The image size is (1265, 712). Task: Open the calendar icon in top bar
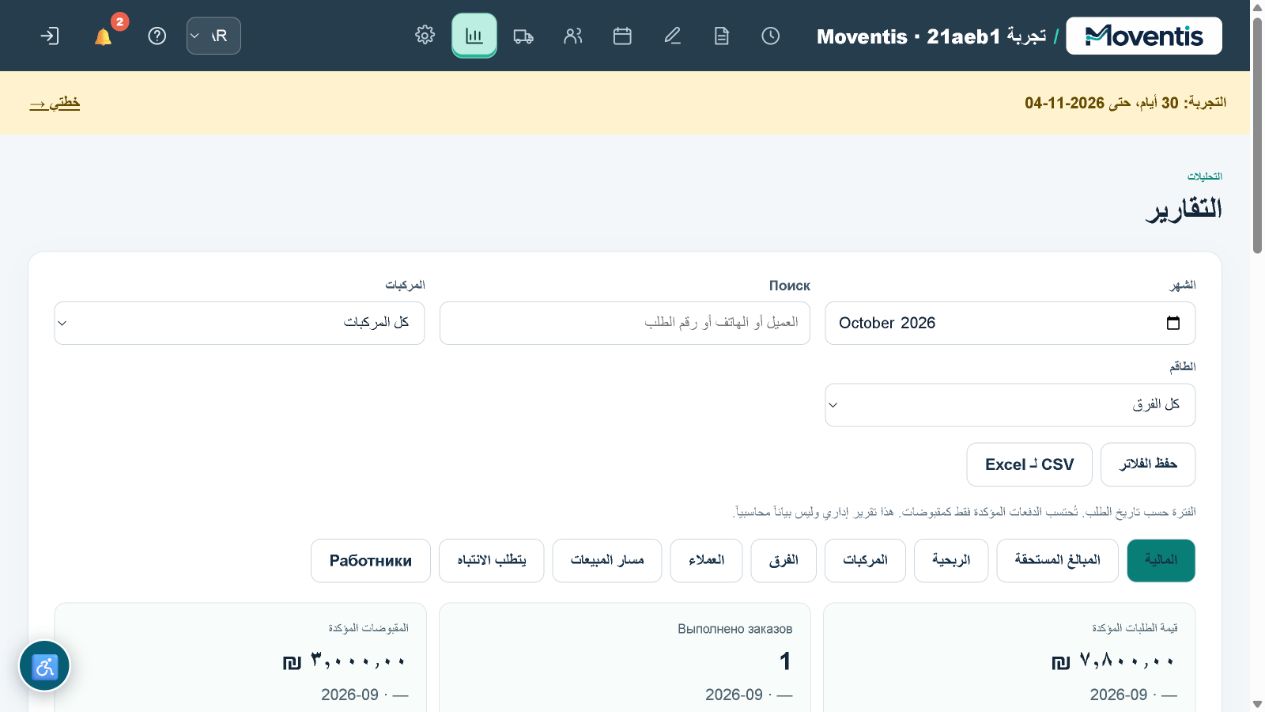(x=622, y=36)
